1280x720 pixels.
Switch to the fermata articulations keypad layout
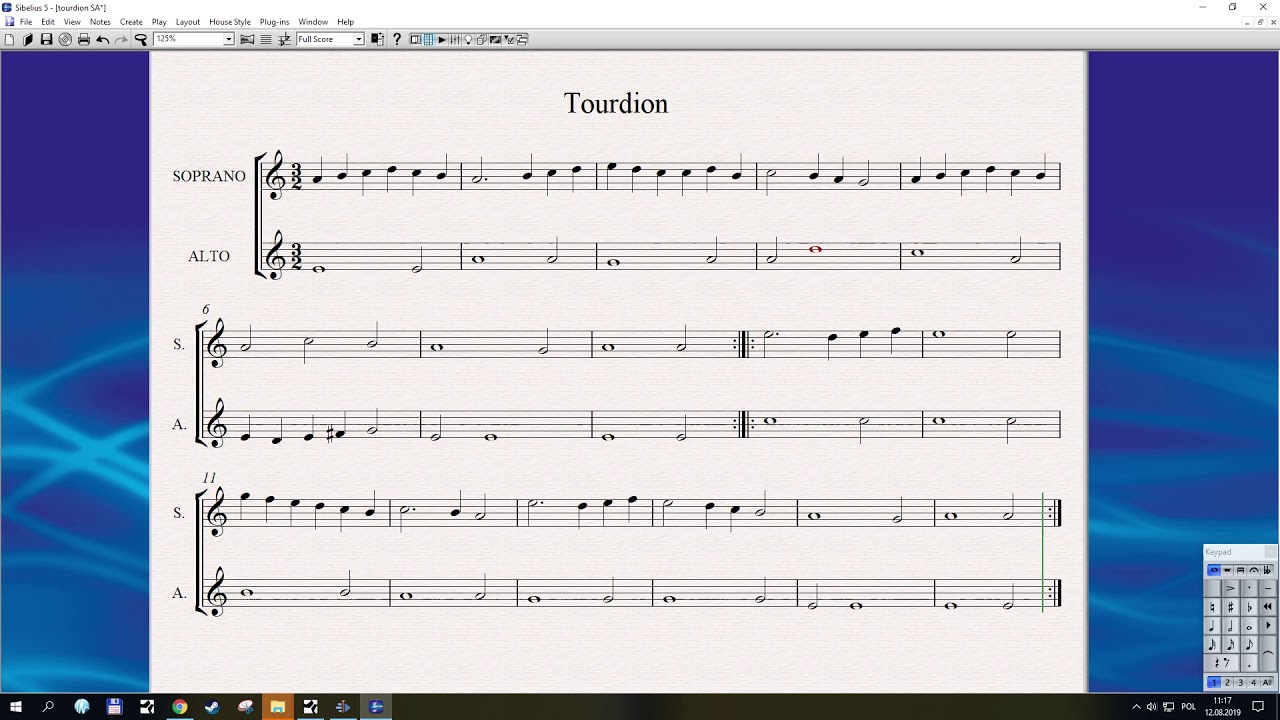coord(1254,570)
